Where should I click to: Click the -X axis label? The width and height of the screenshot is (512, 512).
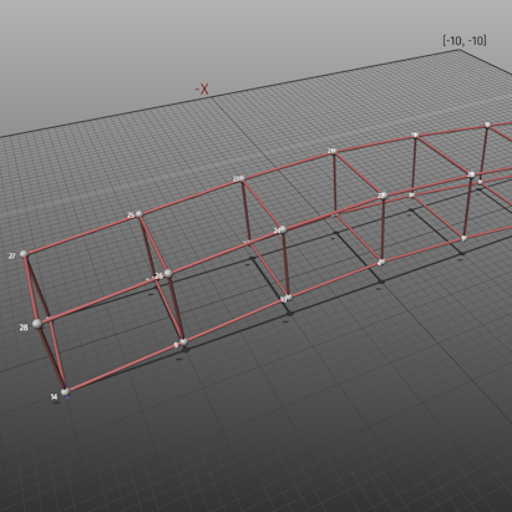coord(202,89)
